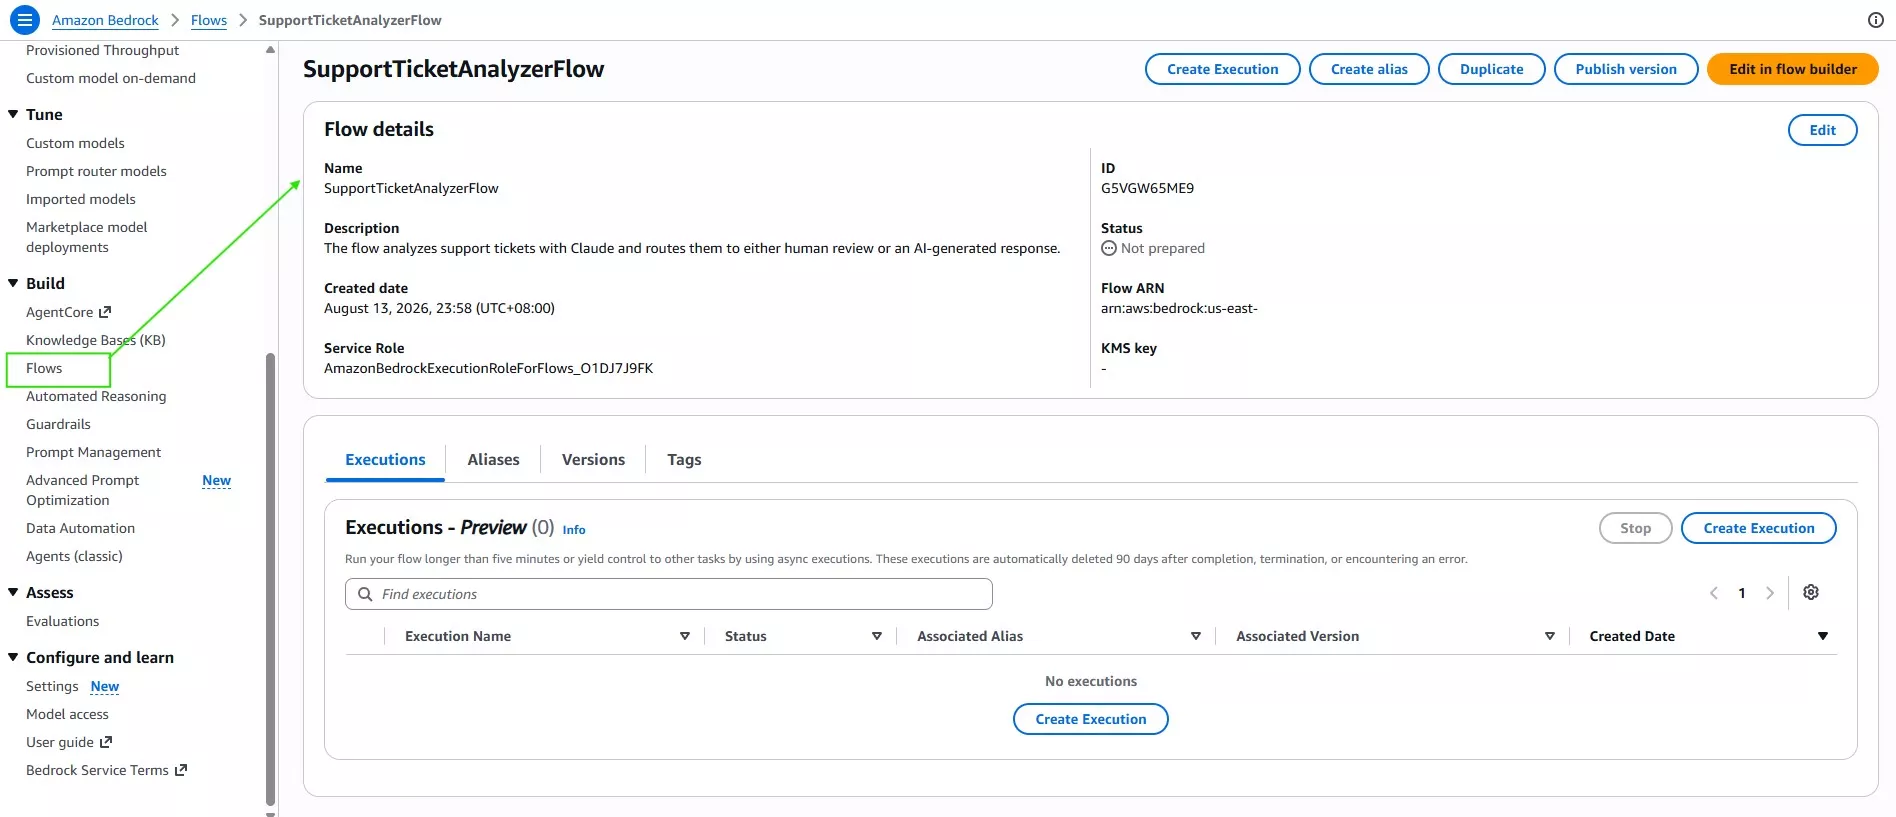The image size is (1896, 817).
Task: Open the Flows breadcrumb link
Action: pos(209,20)
